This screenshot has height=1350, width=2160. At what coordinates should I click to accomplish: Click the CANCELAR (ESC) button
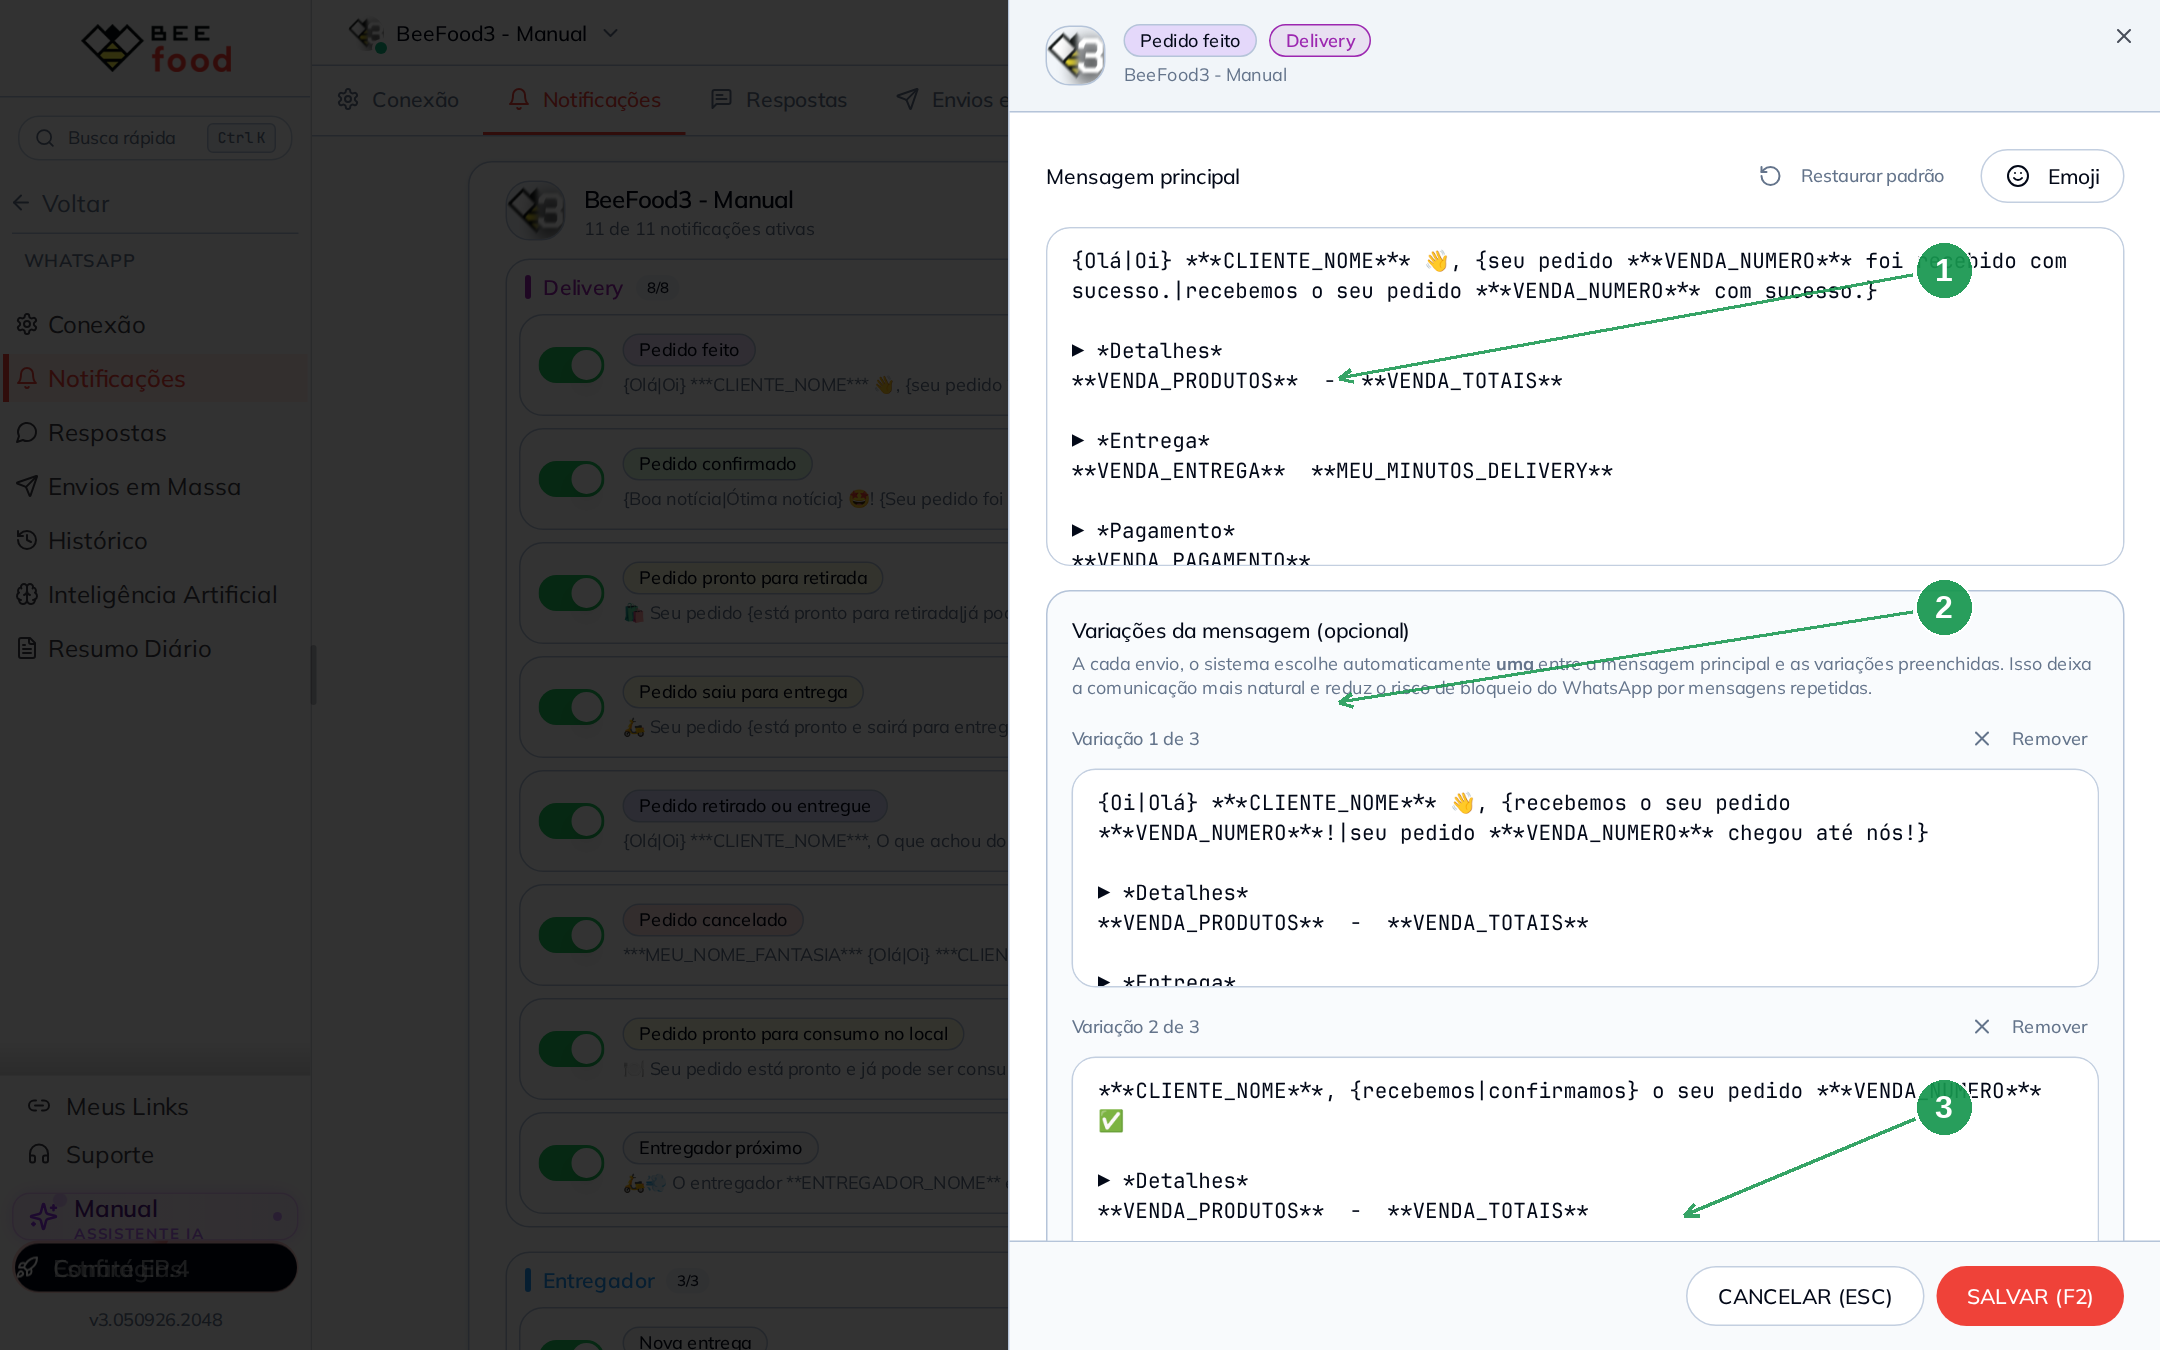(1804, 1296)
